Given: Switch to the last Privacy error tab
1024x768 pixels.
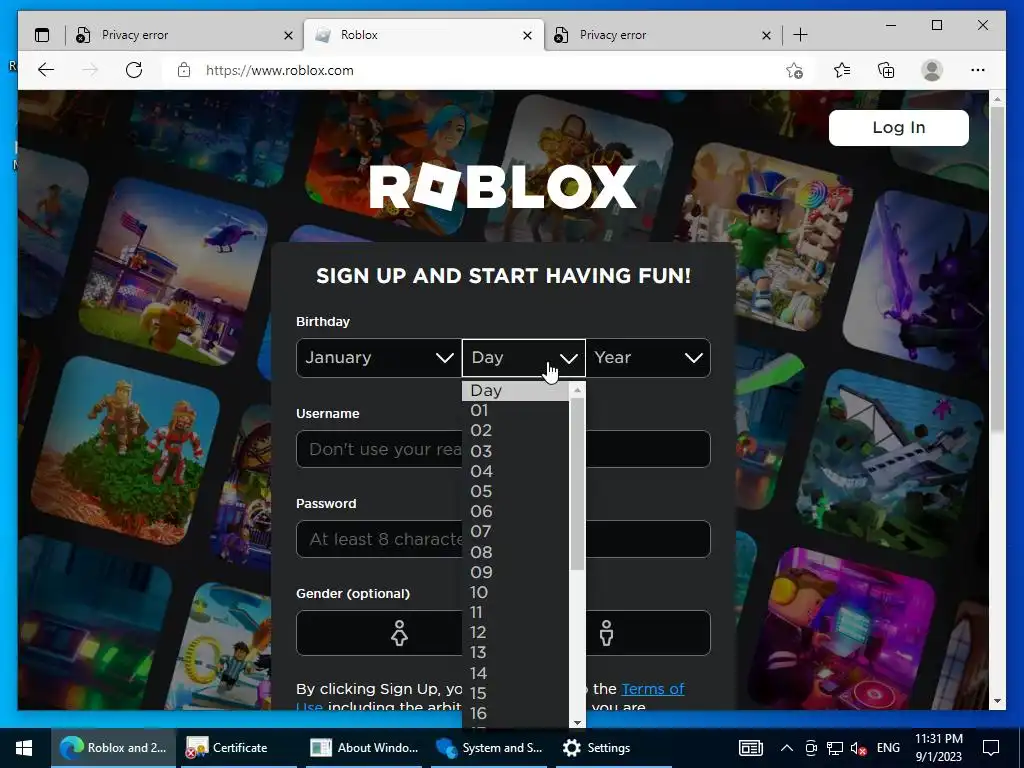Looking at the screenshot, I should coord(662,35).
